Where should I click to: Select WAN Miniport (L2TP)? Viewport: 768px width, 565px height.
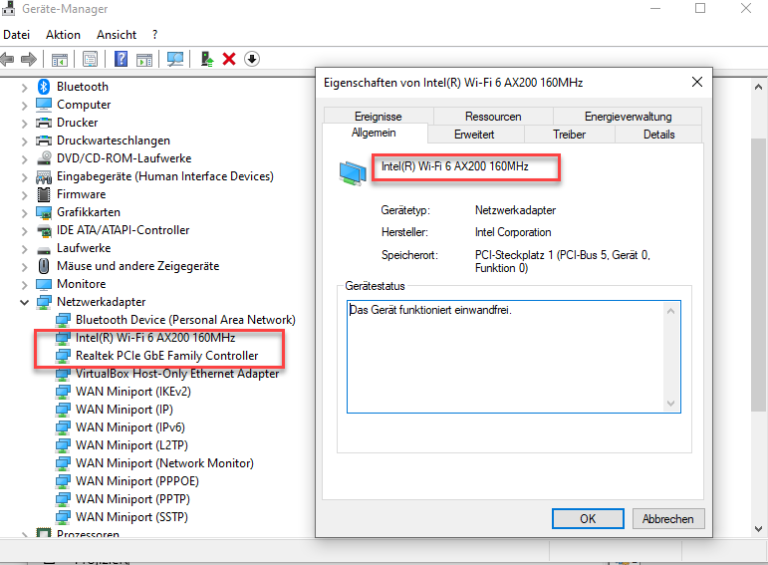click(x=132, y=445)
